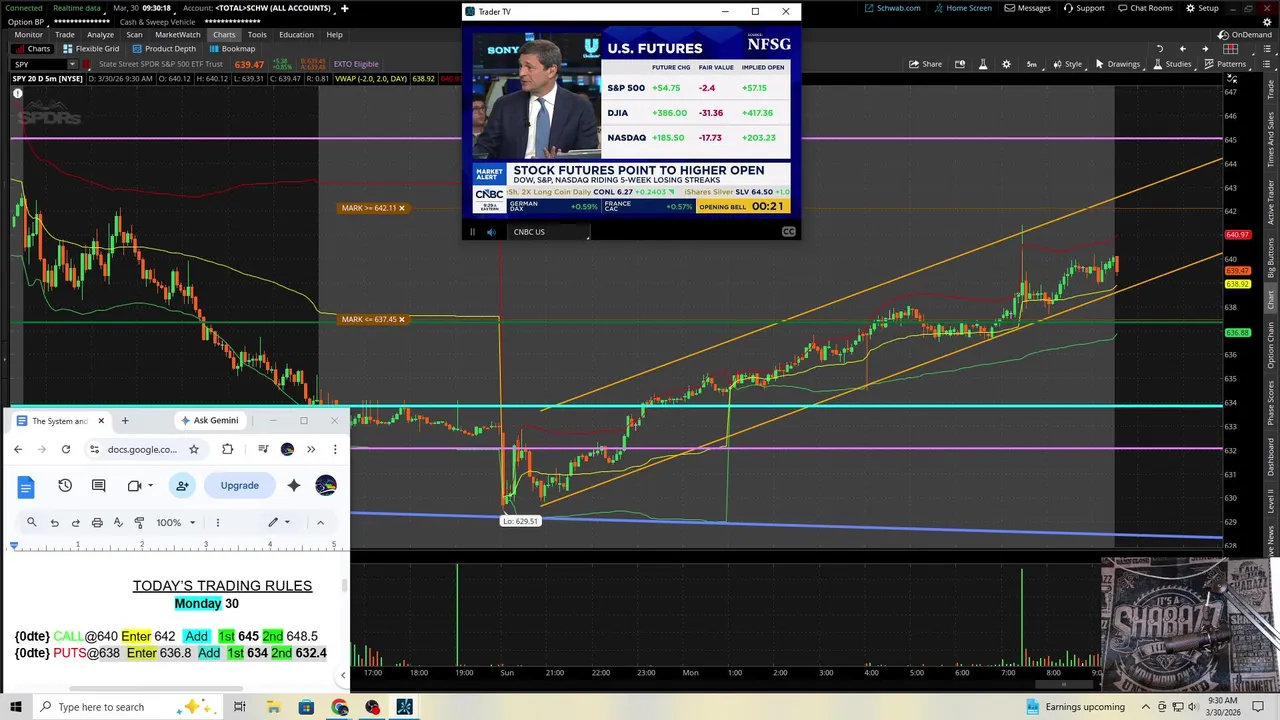Viewport: 1280px width, 720px height.
Task: Open the Trade tab
Action: pyautogui.click(x=65, y=34)
